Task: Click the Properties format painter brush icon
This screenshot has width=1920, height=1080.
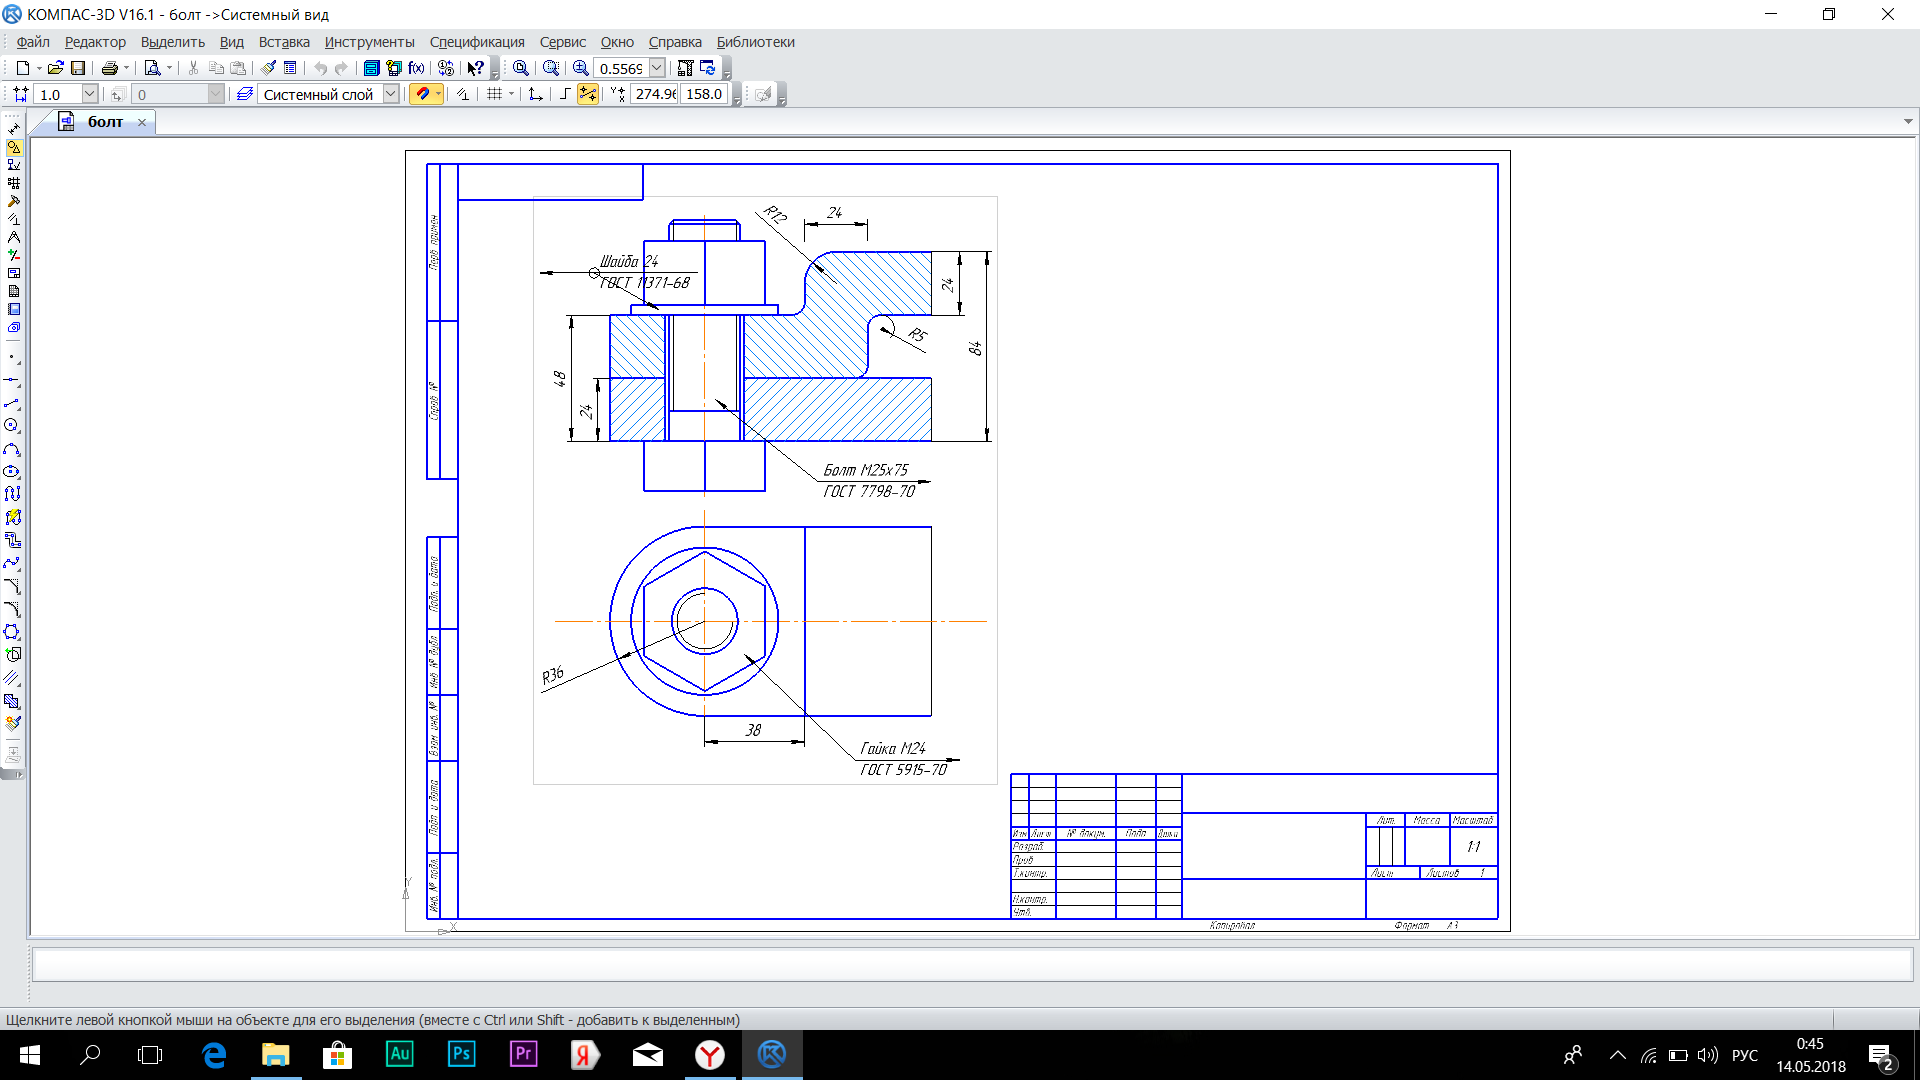Action: (268, 68)
